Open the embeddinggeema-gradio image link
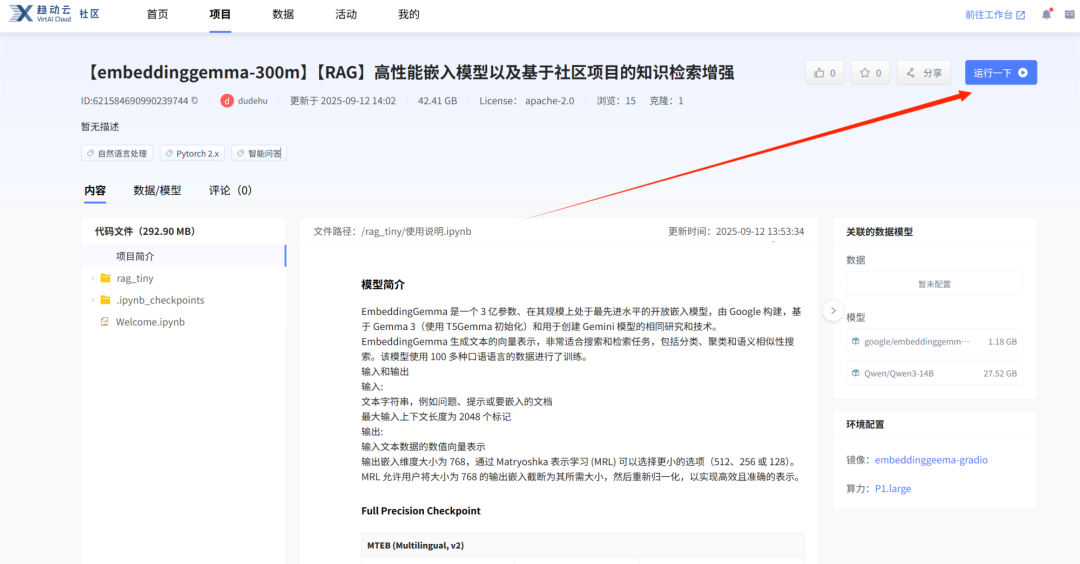The height and width of the screenshot is (564, 1080). tap(931, 460)
